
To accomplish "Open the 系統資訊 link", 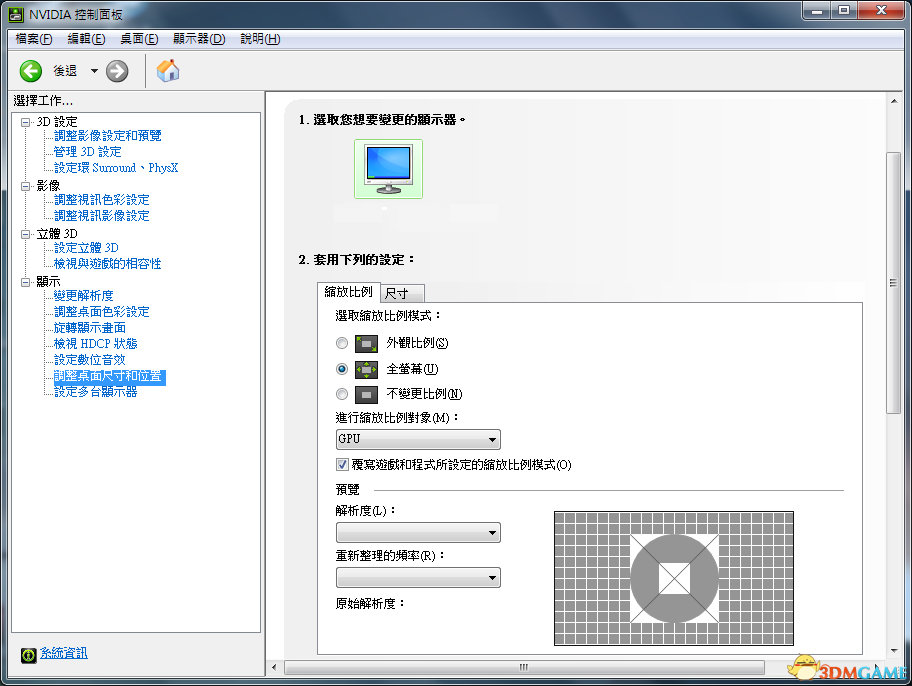I will coord(63,653).
